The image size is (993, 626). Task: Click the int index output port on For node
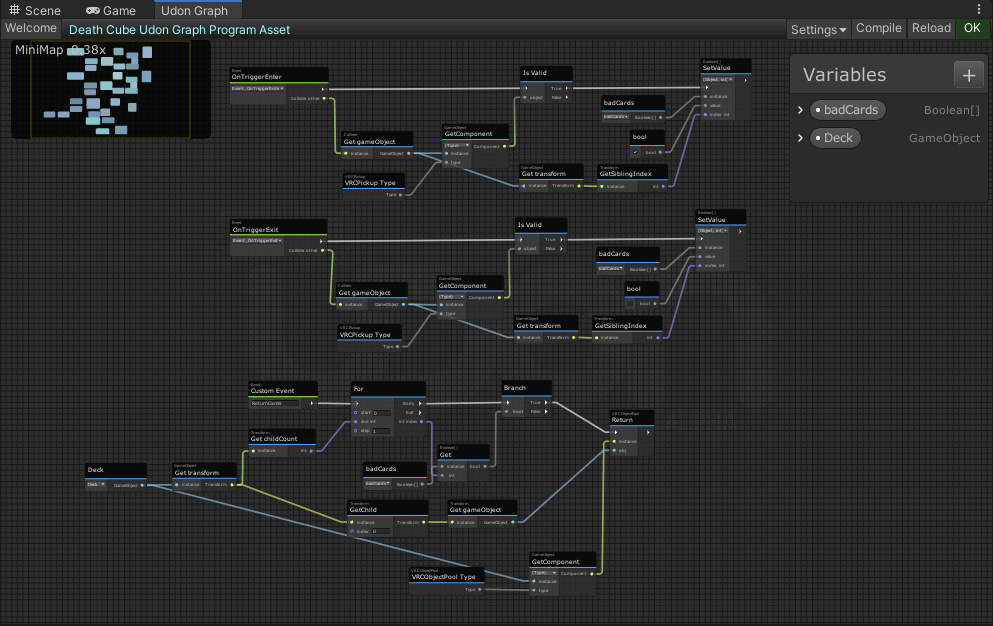[x=421, y=421]
